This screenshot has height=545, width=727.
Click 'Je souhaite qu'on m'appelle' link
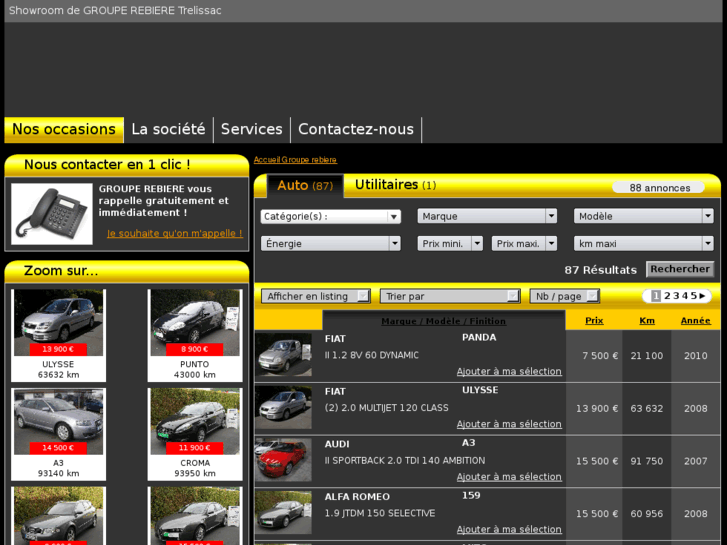coord(174,233)
